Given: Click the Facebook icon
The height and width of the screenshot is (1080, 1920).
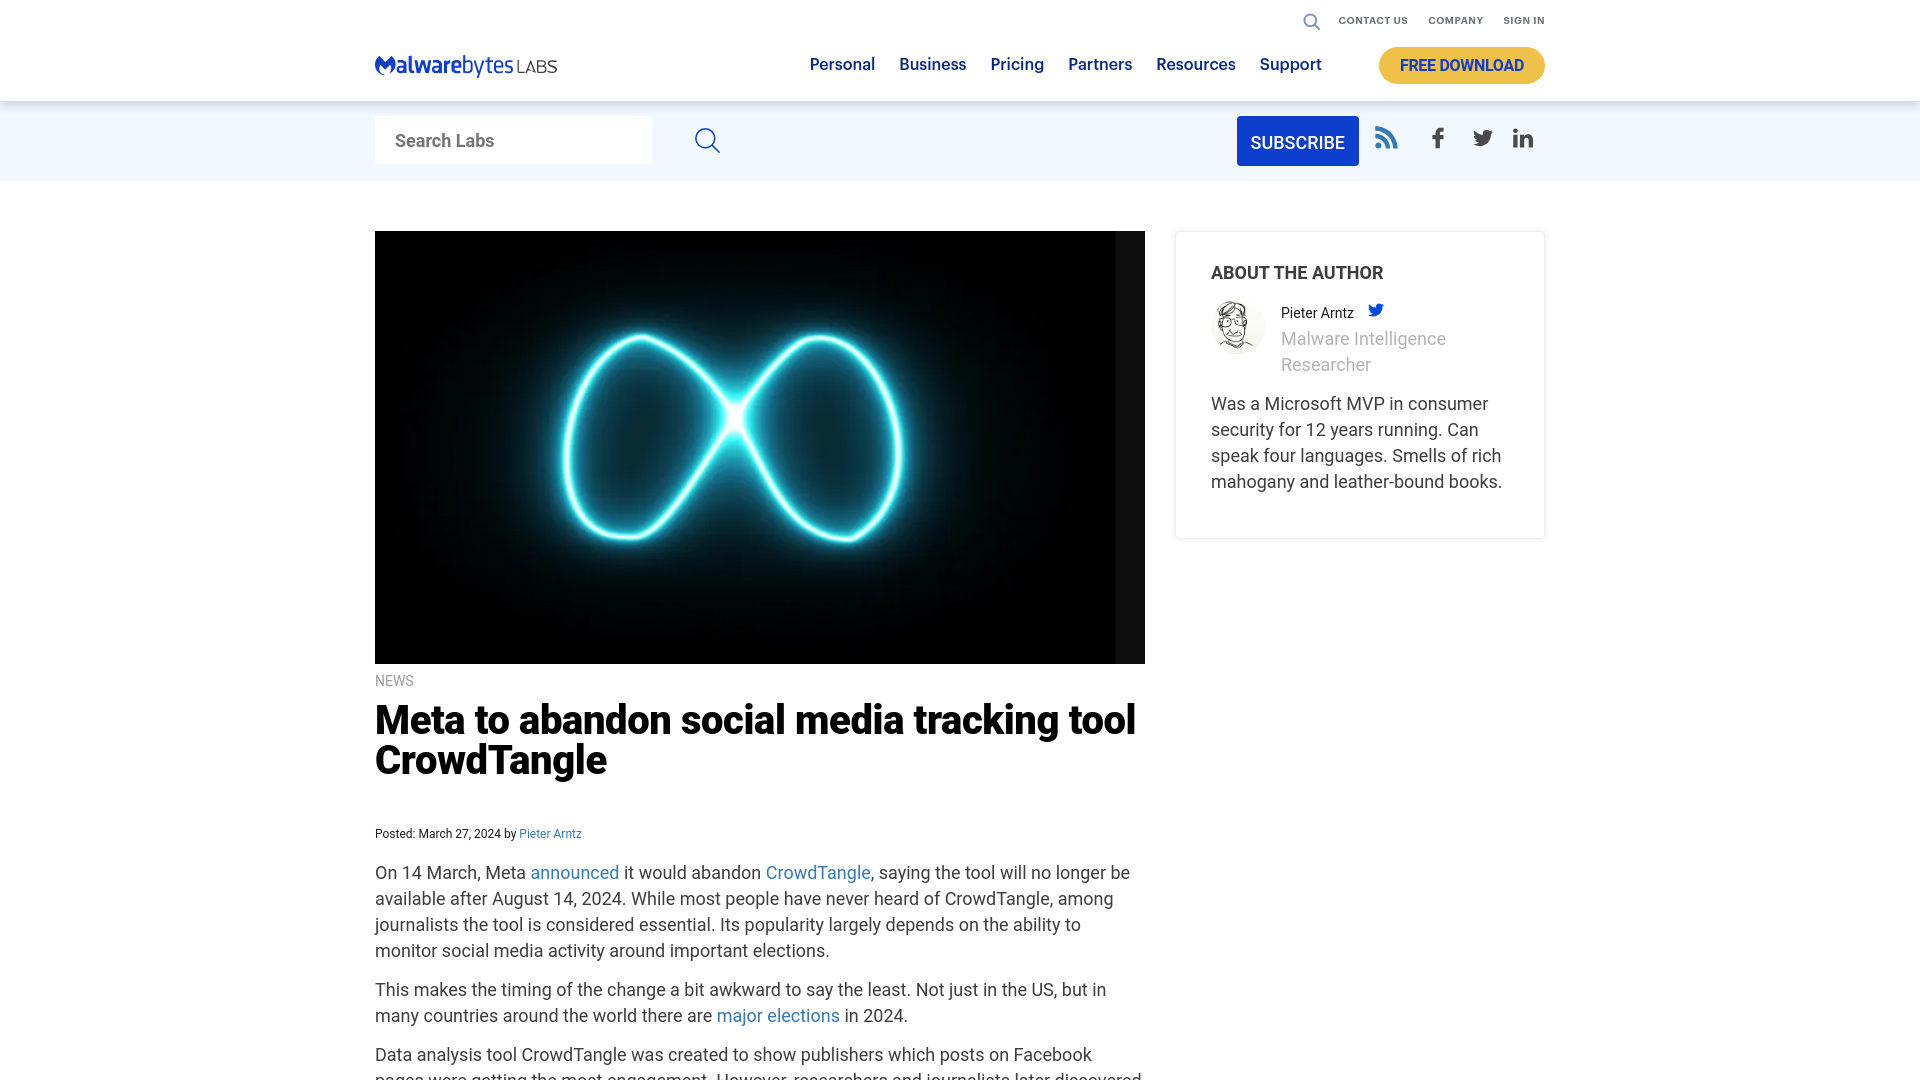Looking at the screenshot, I should coord(1437,138).
